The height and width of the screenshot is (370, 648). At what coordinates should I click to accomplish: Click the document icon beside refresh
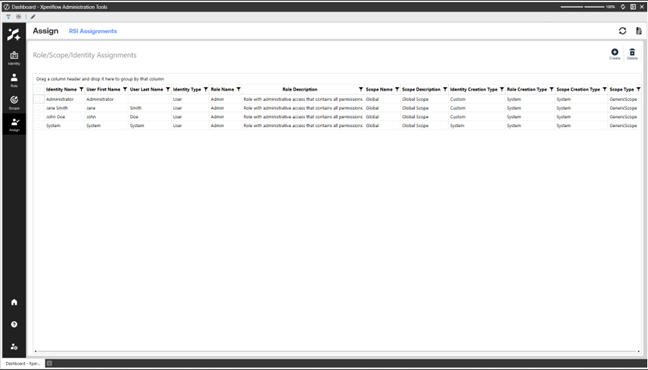pos(638,31)
